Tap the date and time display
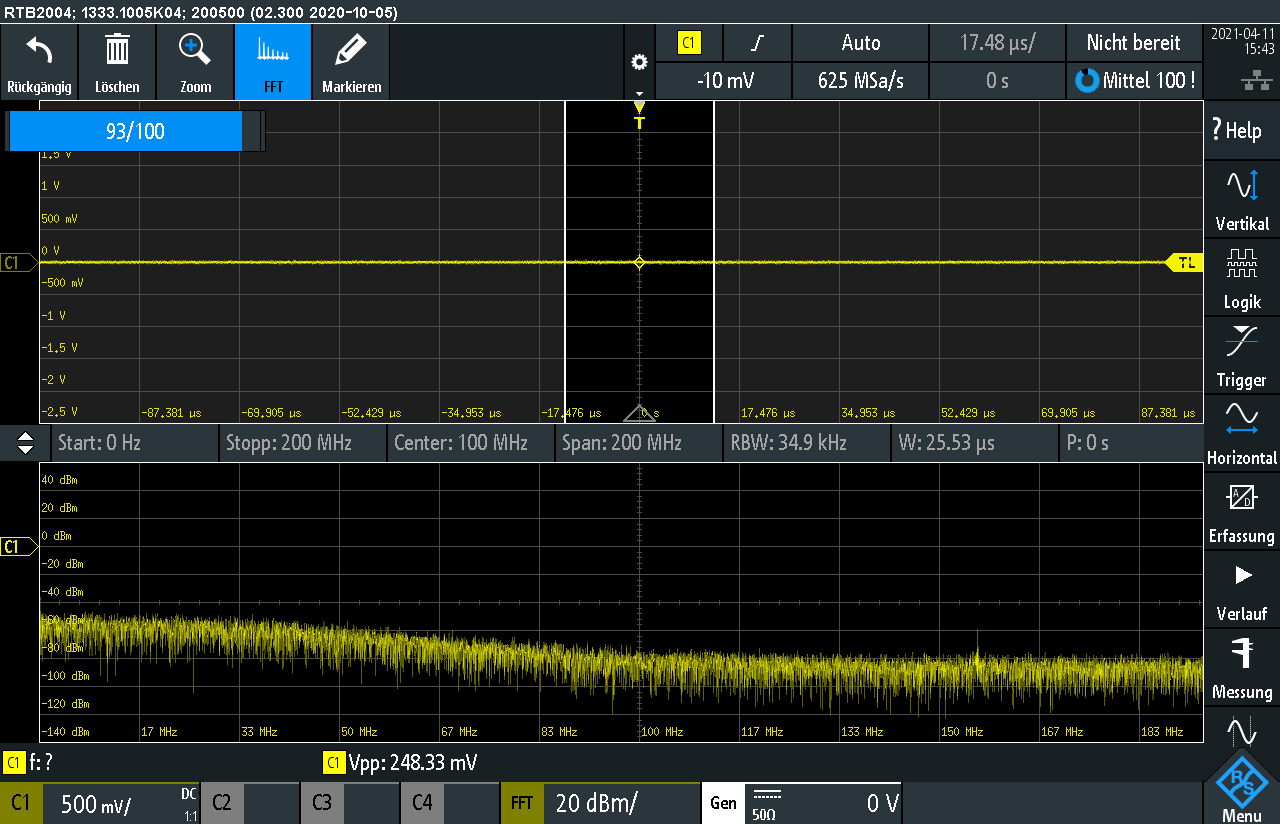 coord(1241,40)
